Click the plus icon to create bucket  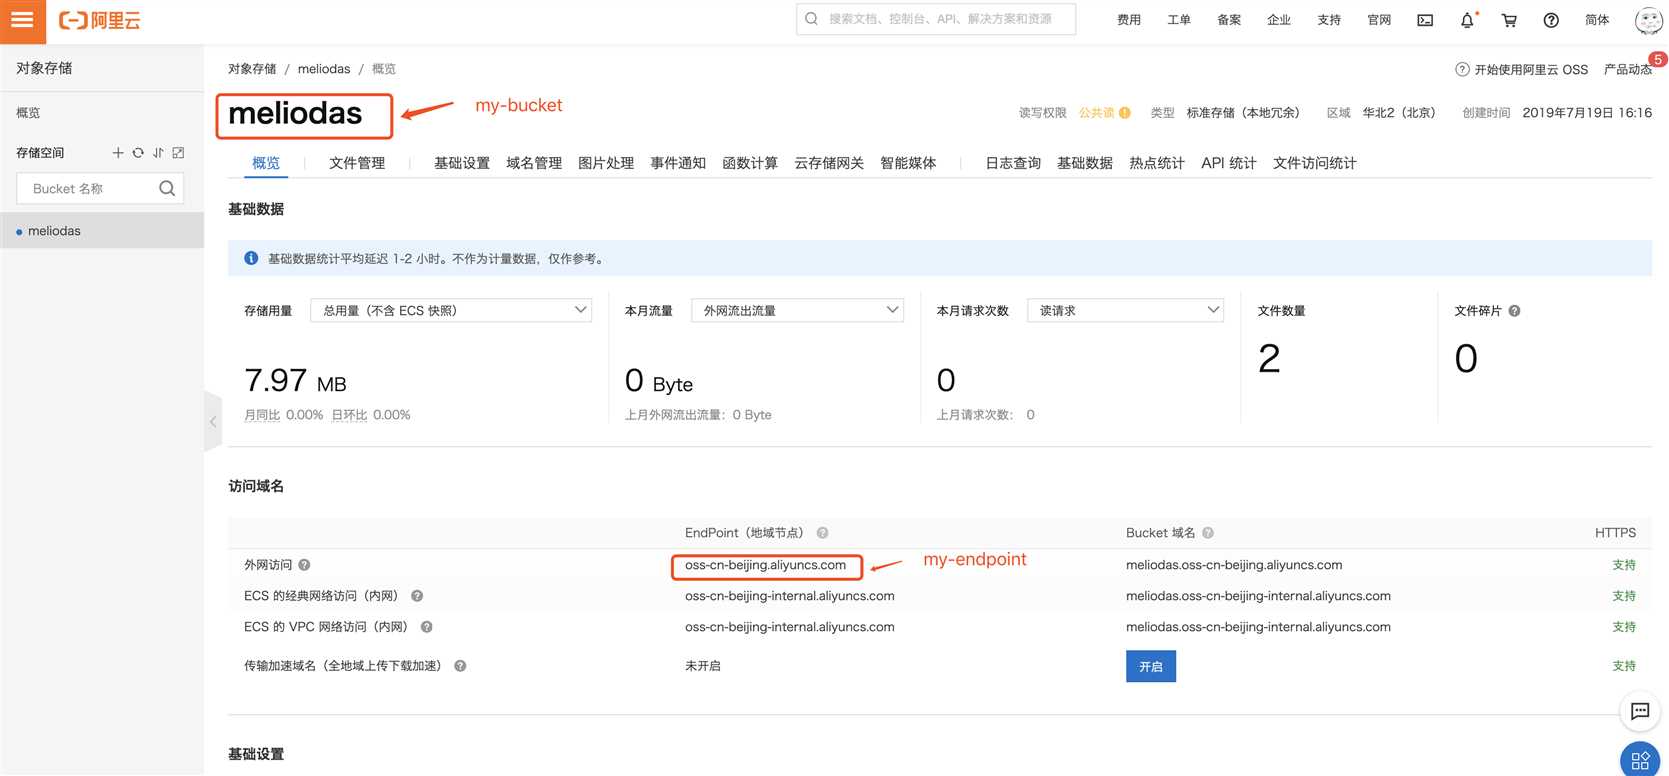118,153
